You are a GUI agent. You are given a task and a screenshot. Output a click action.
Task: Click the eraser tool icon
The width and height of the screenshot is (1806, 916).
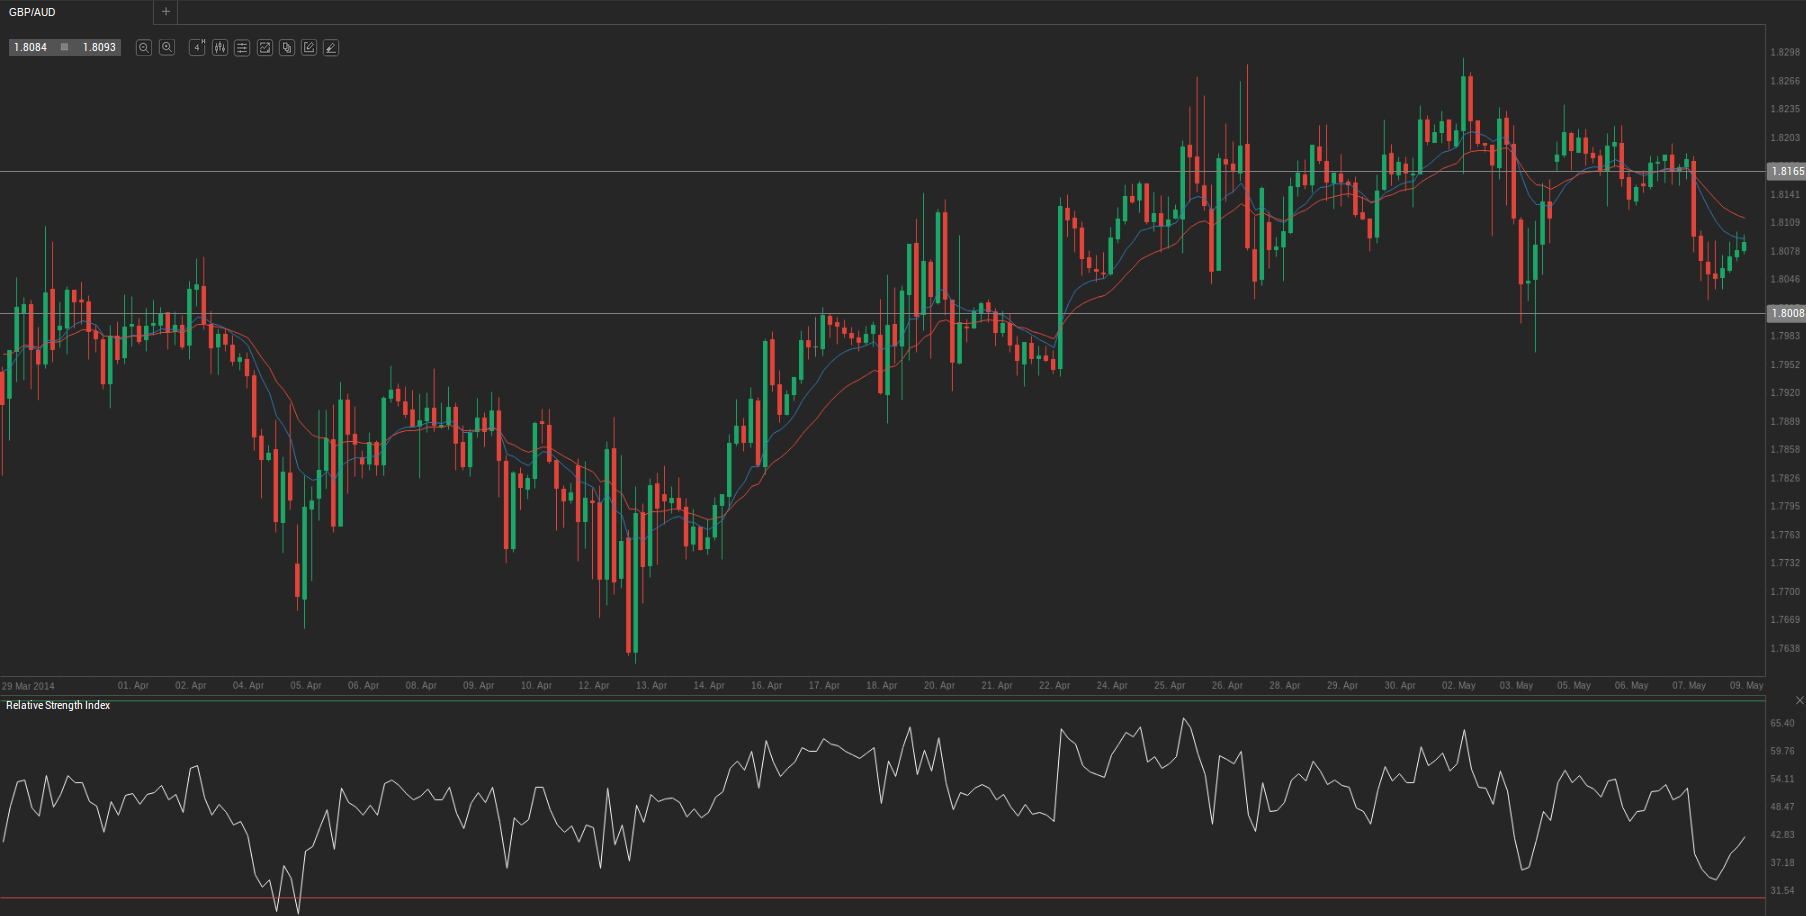[331, 48]
